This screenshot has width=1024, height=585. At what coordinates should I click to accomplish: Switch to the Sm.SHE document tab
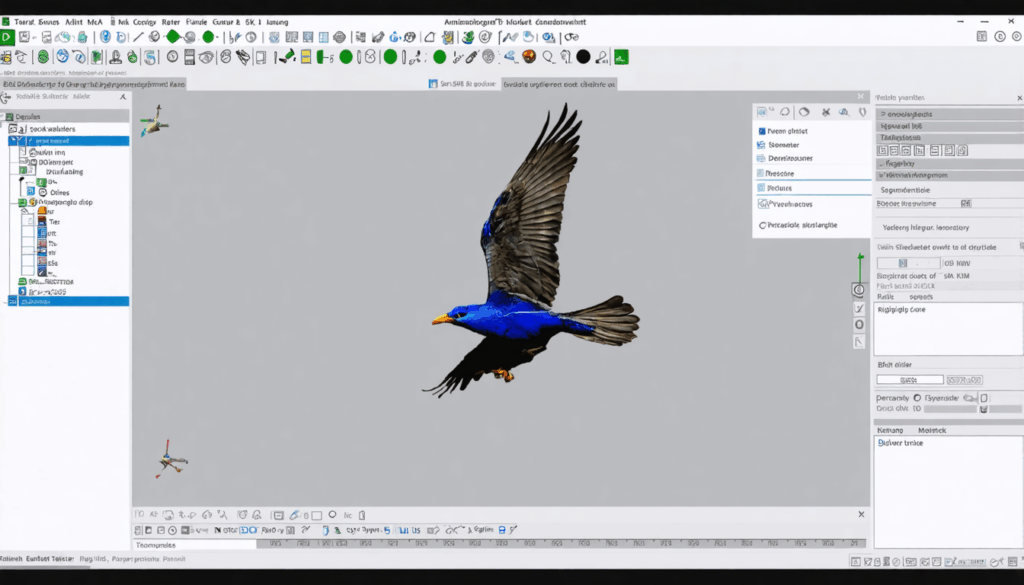pos(462,84)
